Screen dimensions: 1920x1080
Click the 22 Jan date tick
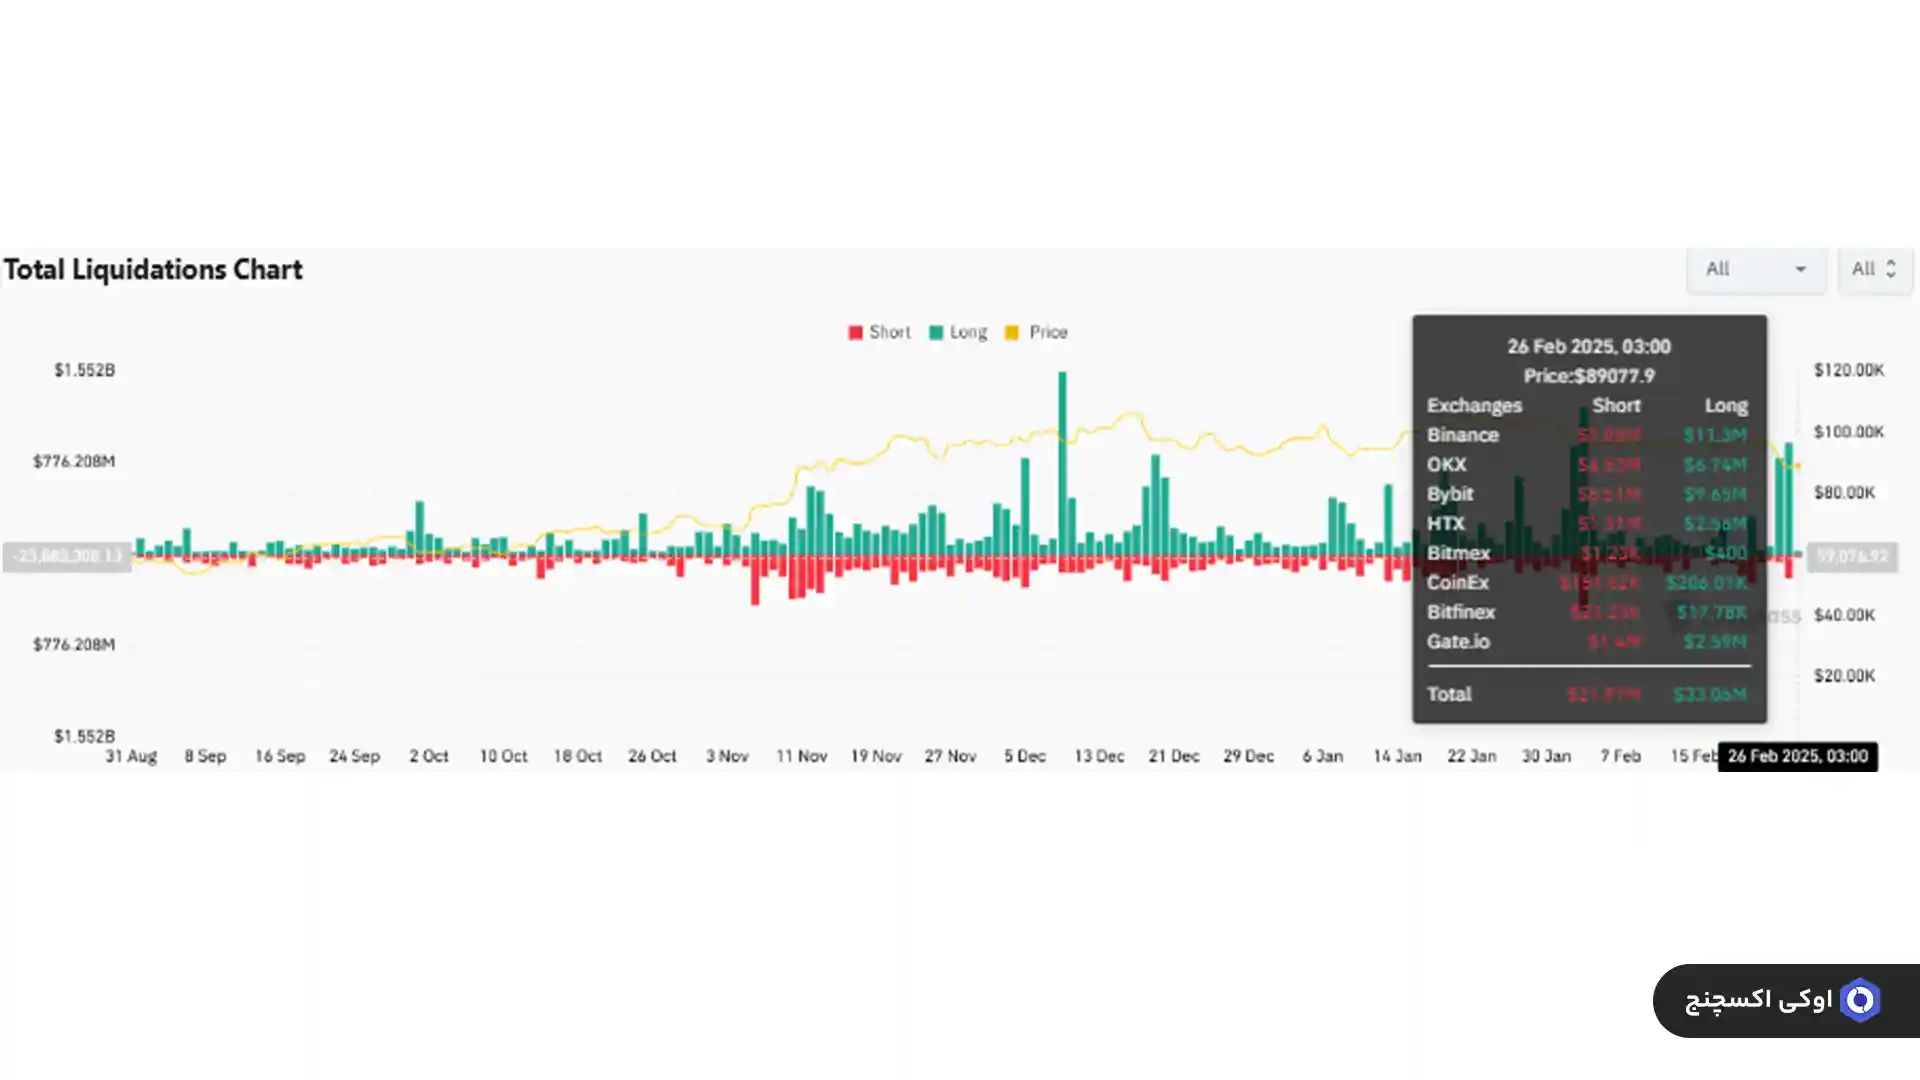(x=1472, y=756)
